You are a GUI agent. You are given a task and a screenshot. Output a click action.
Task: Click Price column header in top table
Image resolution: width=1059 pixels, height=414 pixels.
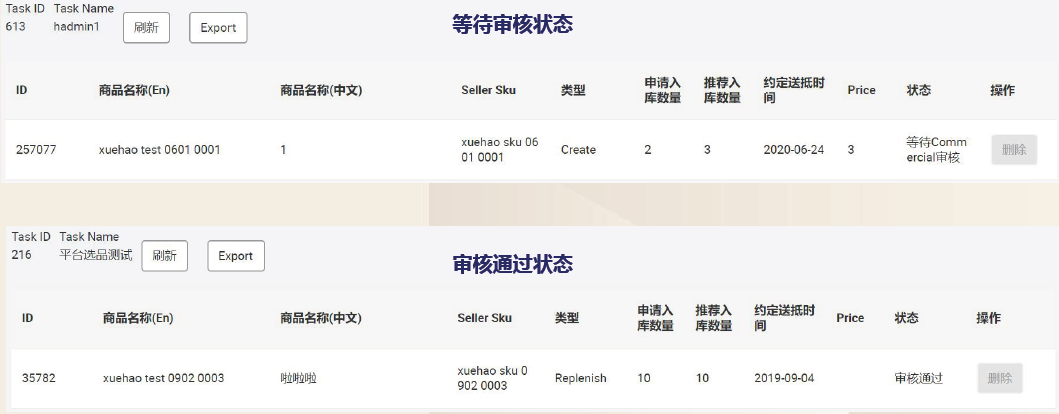[x=861, y=90]
